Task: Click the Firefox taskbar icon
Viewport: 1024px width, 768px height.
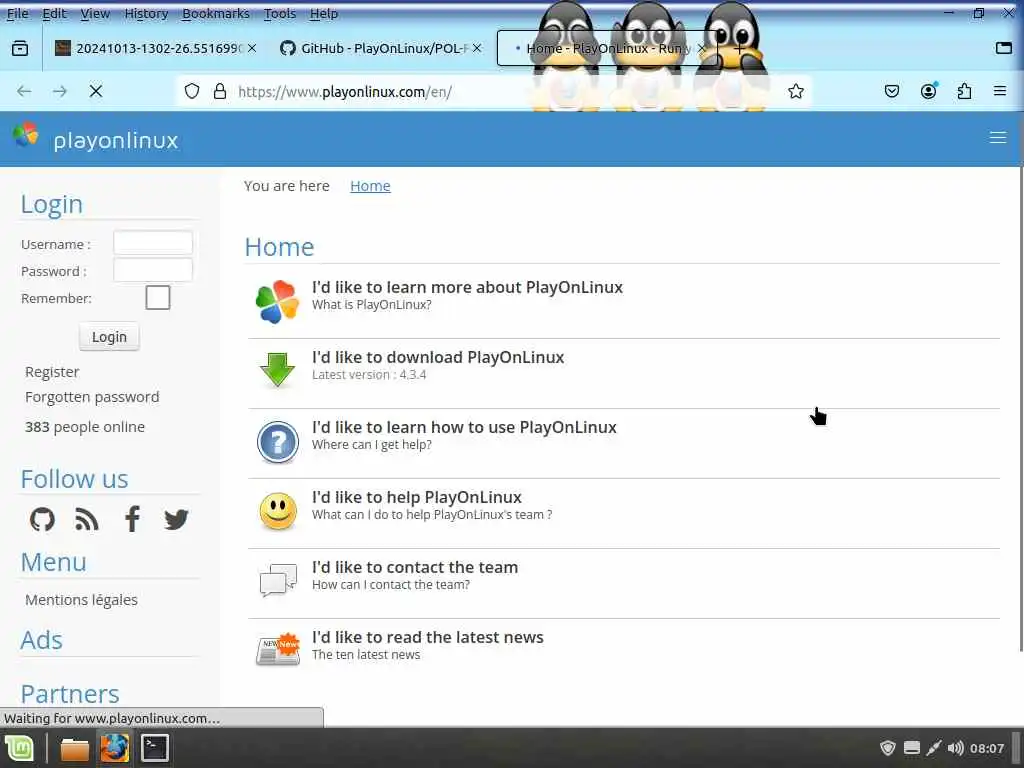Action: [x=114, y=748]
